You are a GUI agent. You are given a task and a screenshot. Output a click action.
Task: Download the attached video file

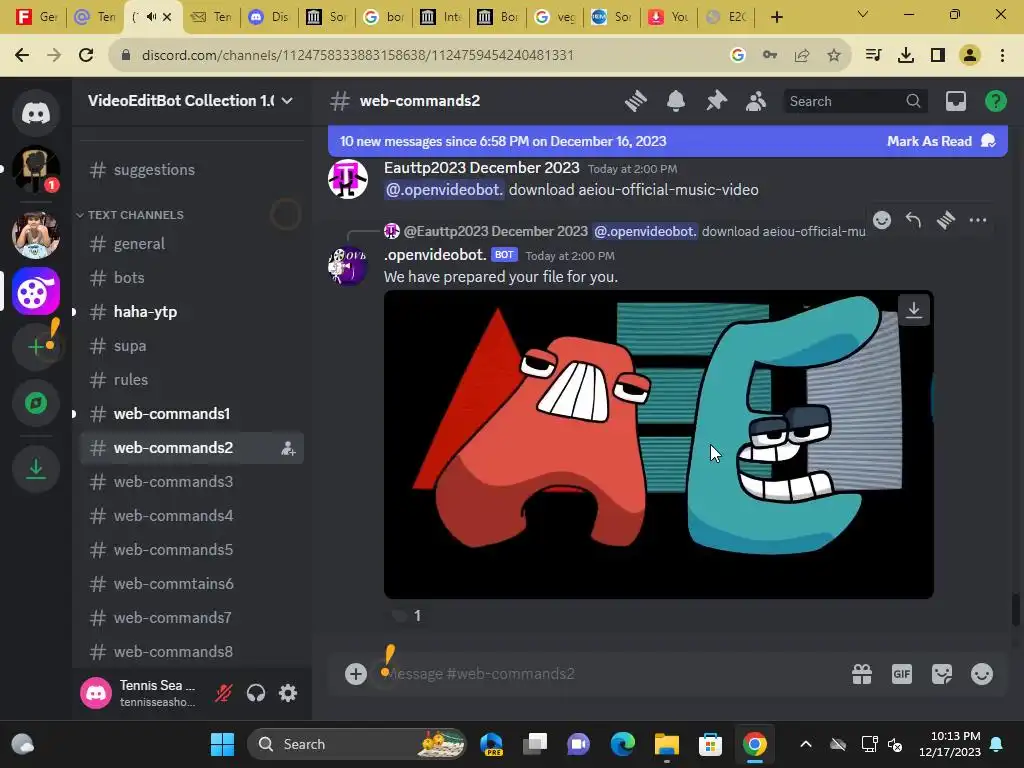click(x=914, y=310)
